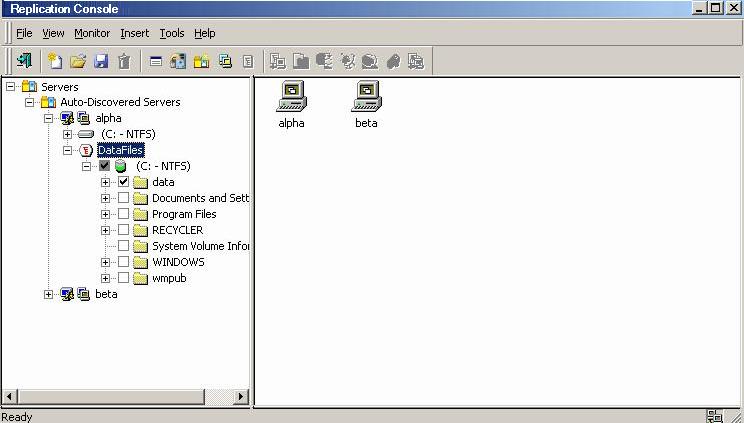Click the green volume cylinder icon
The image size is (744, 423).
121,166
